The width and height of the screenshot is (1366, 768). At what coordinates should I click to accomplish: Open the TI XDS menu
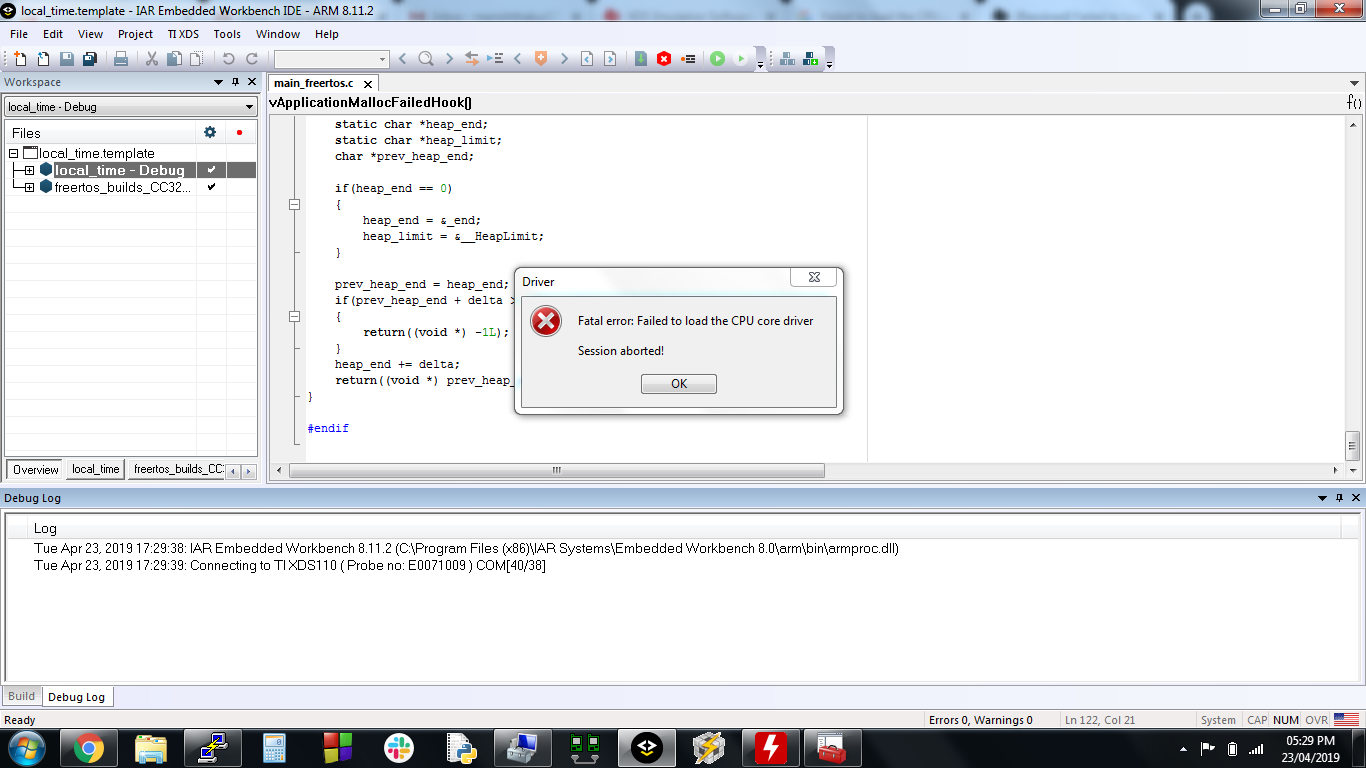(x=183, y=34)
